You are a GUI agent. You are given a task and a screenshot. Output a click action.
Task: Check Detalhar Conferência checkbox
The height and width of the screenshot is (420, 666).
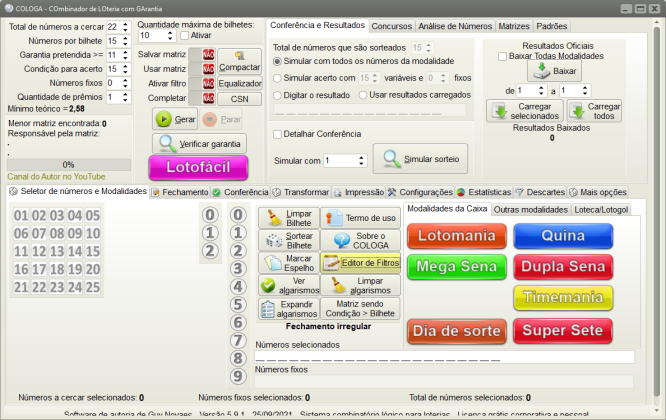[277, 134]
